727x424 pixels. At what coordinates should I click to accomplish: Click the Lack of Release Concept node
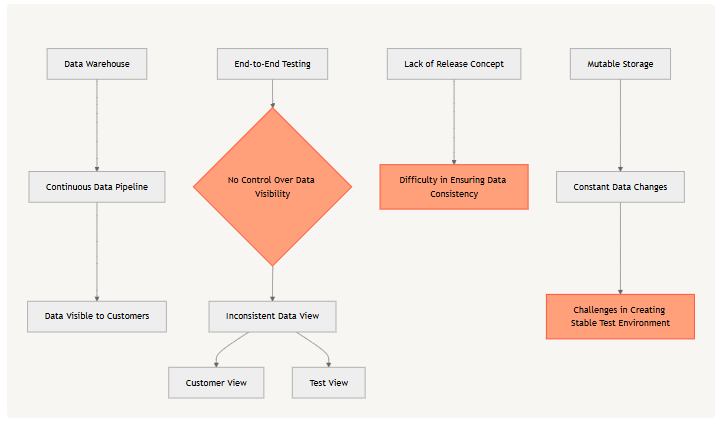point(454,64)
